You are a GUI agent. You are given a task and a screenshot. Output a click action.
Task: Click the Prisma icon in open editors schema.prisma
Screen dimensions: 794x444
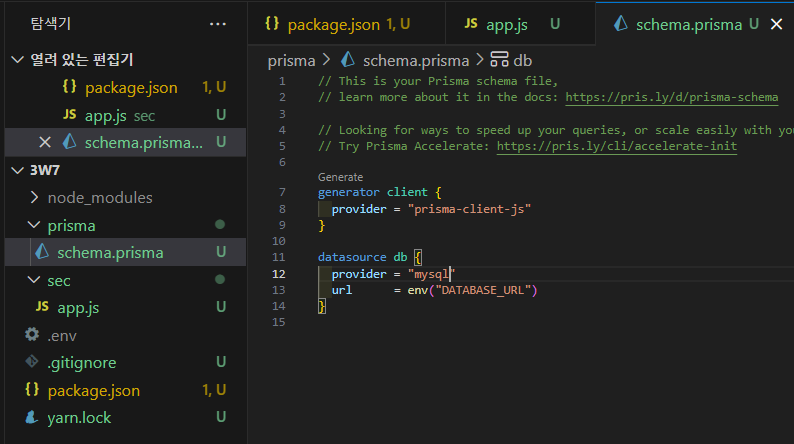pos(69,142)
